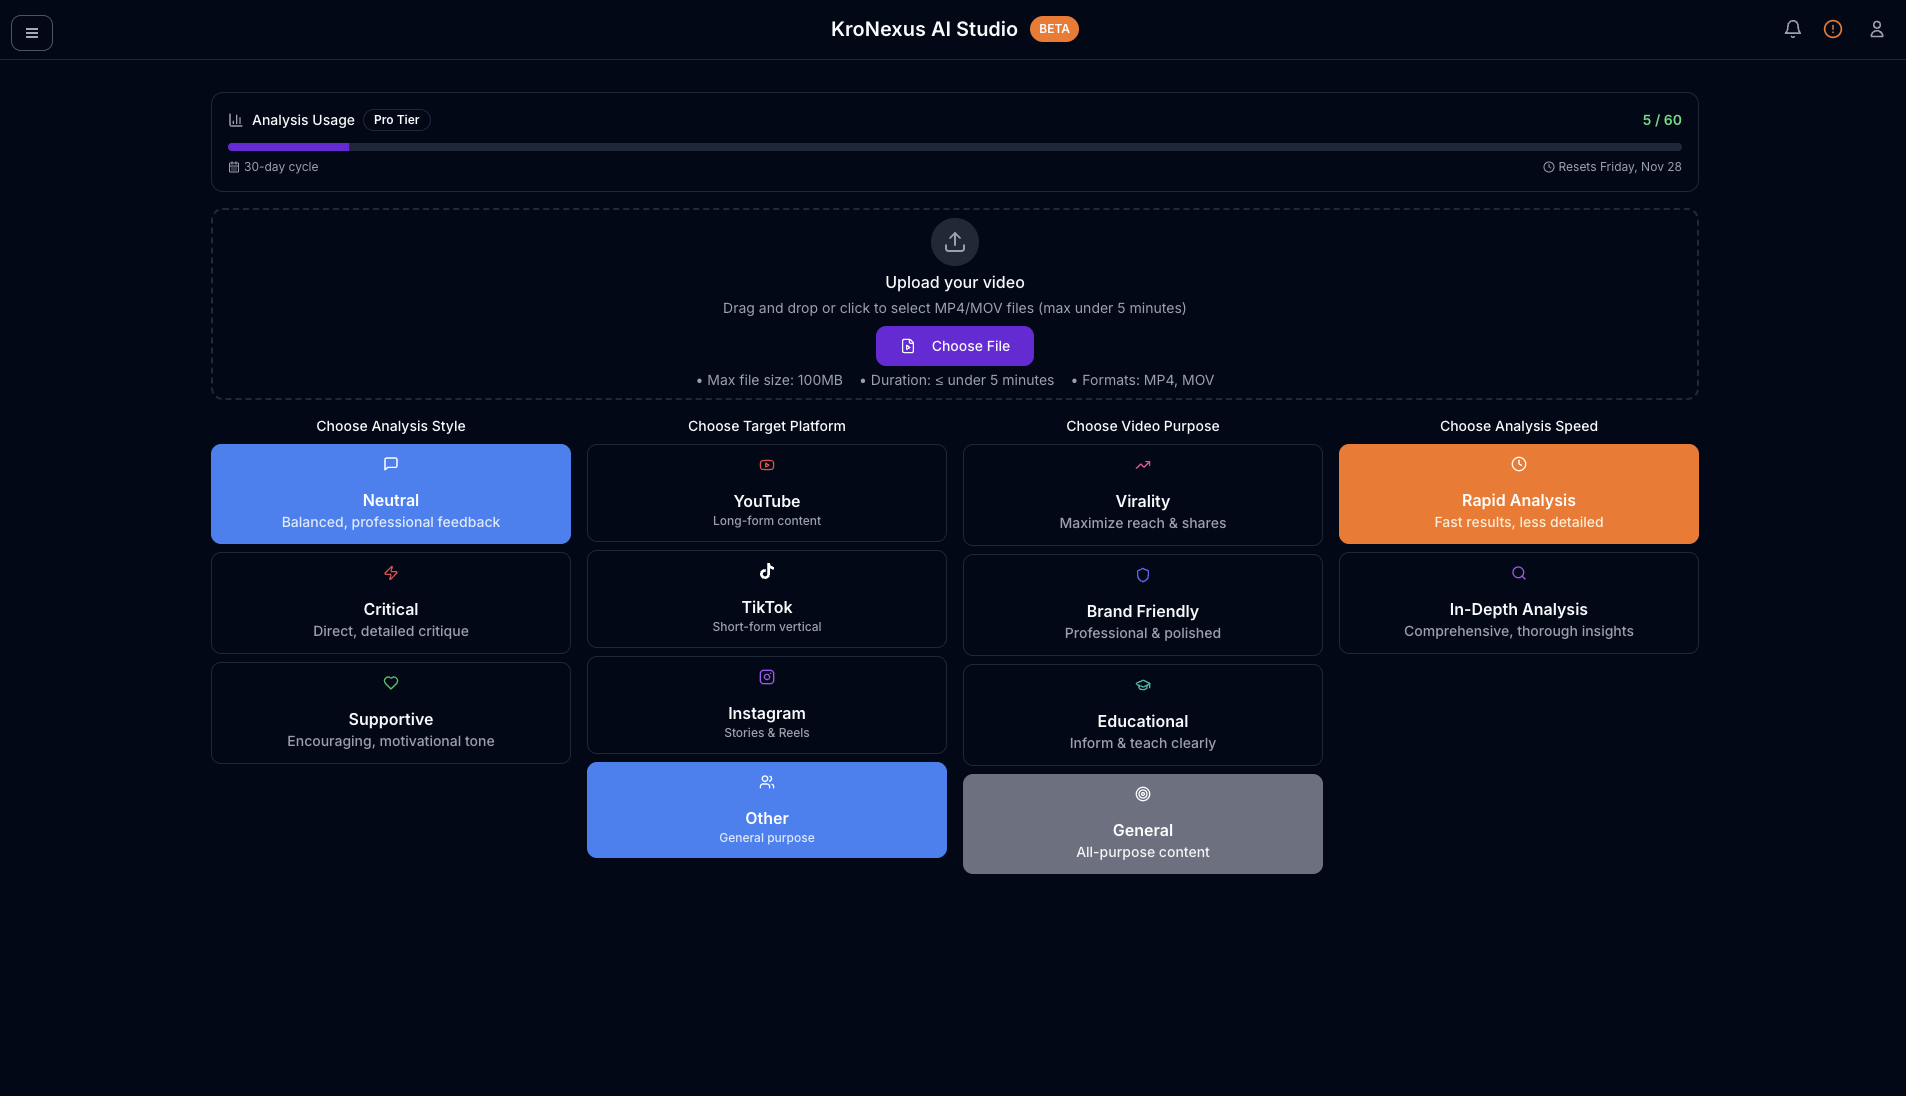The width and height of the screenshot is (1906, 1096).
Task: Click the YouTube play icon on the YouTube card
Action: click(x=766, y=464)
